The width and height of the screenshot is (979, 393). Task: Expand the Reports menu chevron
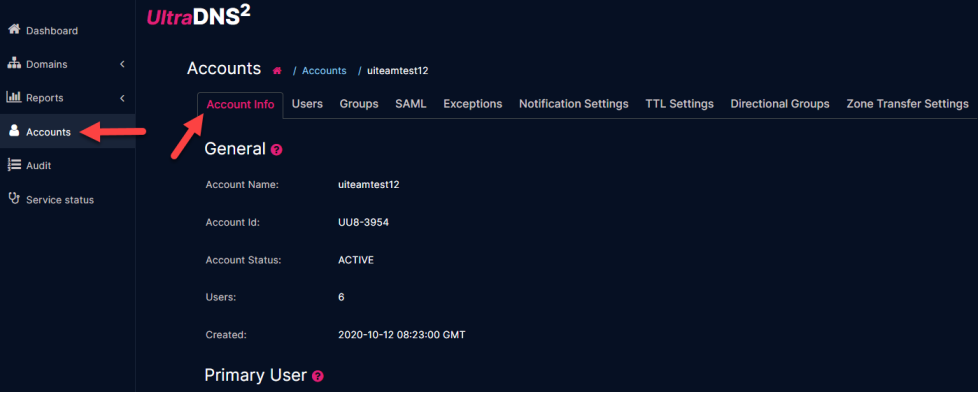point(122,97)
